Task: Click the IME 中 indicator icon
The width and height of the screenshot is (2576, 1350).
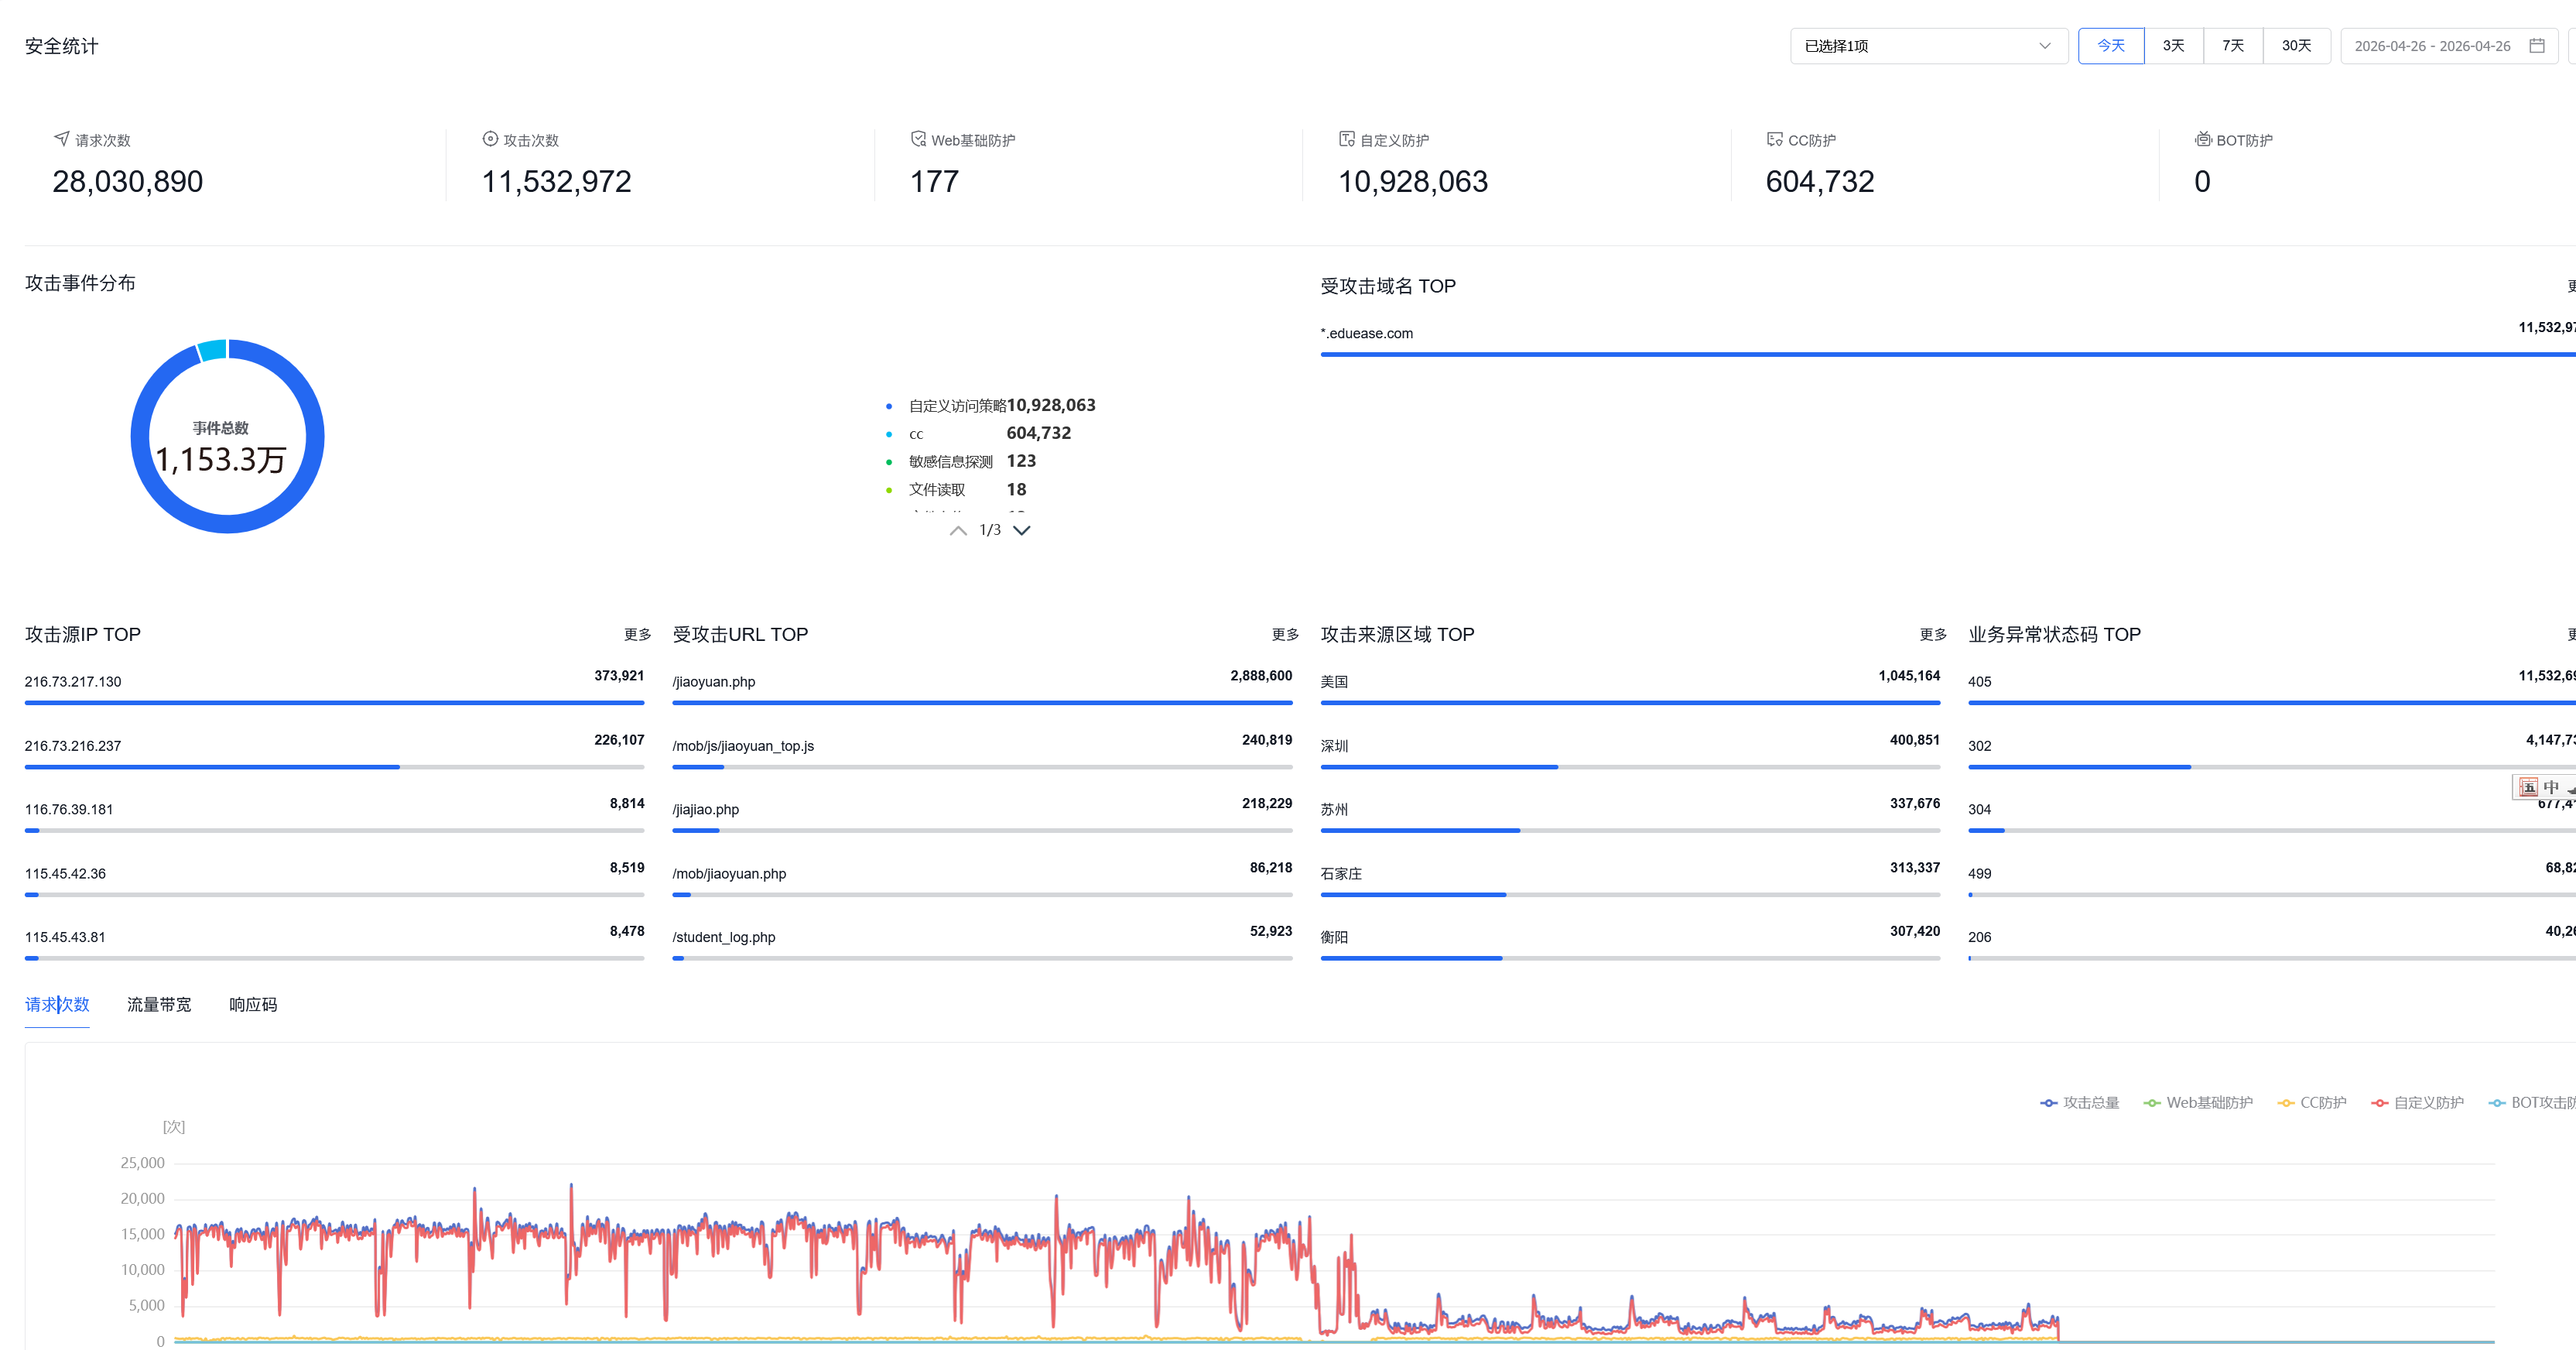Action: (x=2551, y=787)
